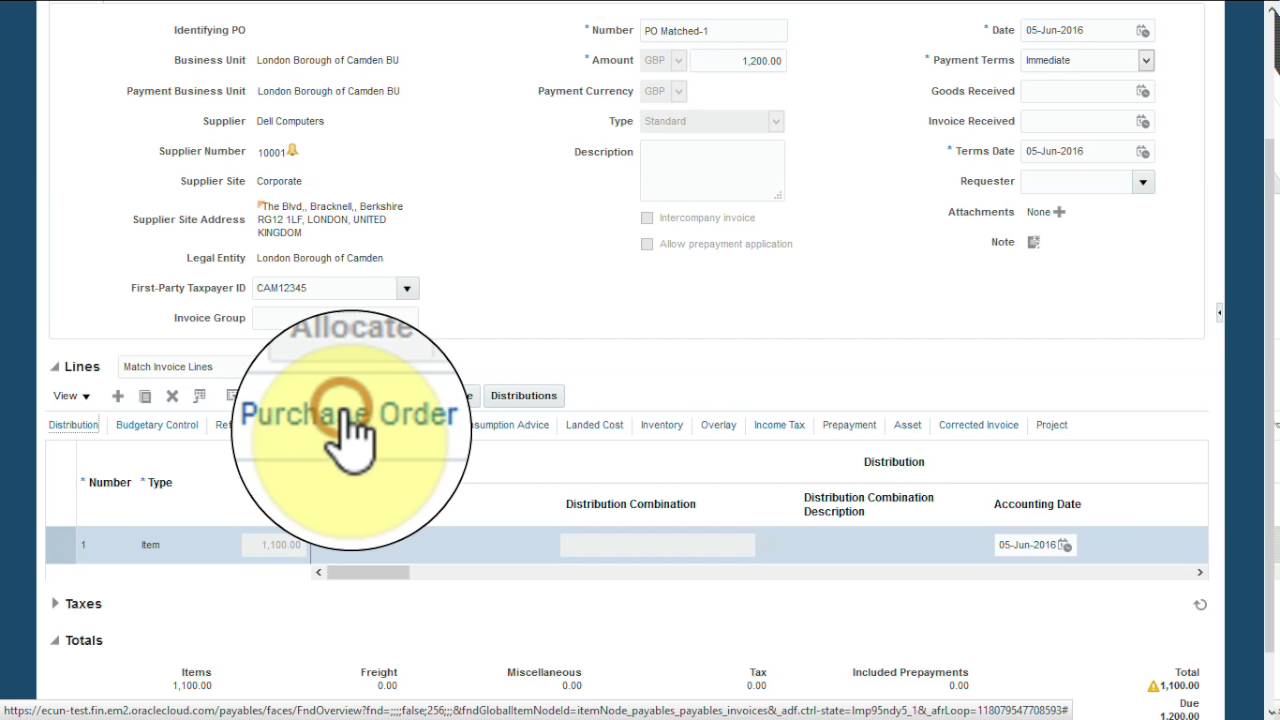Collapse the Totals section

(x=55, y=641)
